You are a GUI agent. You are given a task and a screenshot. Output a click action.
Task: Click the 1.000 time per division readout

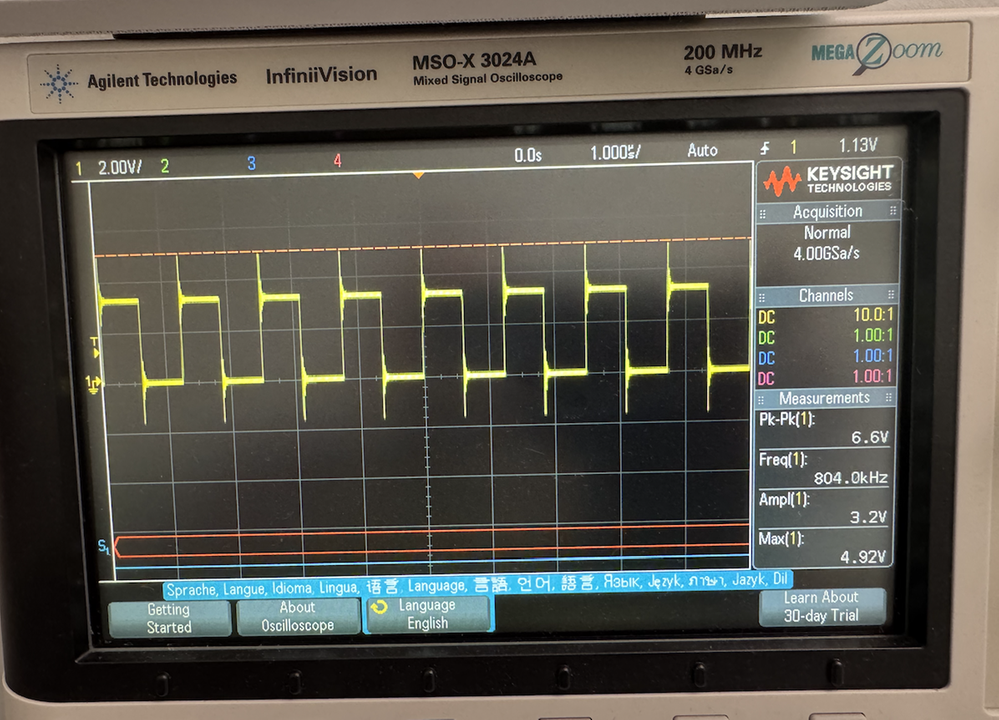pyautogui.click(x=615, y=153)
